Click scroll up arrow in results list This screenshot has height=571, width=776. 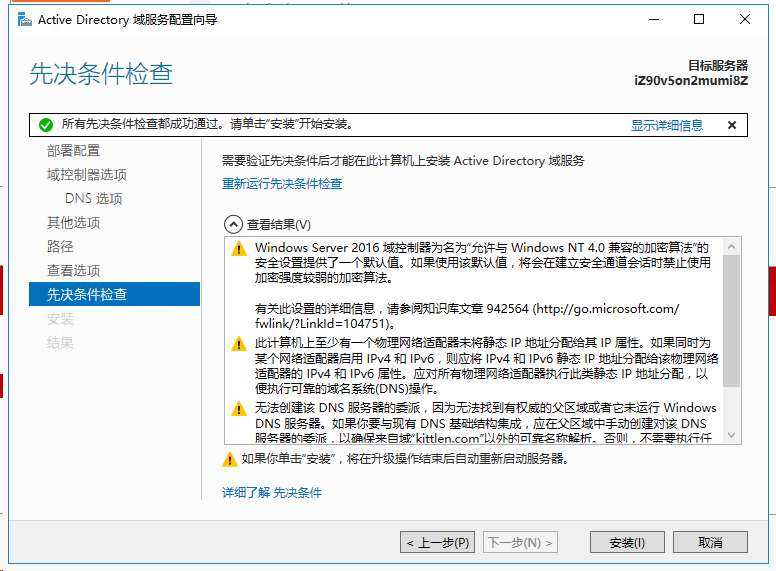point(731,246)
